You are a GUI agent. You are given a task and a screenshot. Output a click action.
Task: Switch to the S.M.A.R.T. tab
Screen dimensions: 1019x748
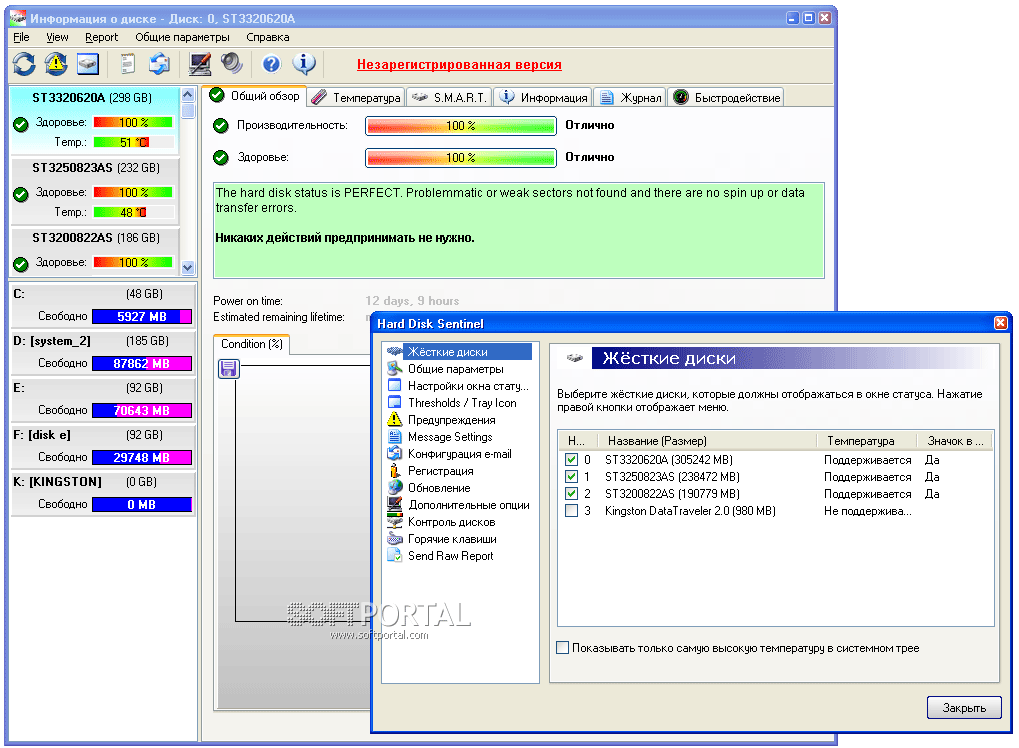coord(450,97)
